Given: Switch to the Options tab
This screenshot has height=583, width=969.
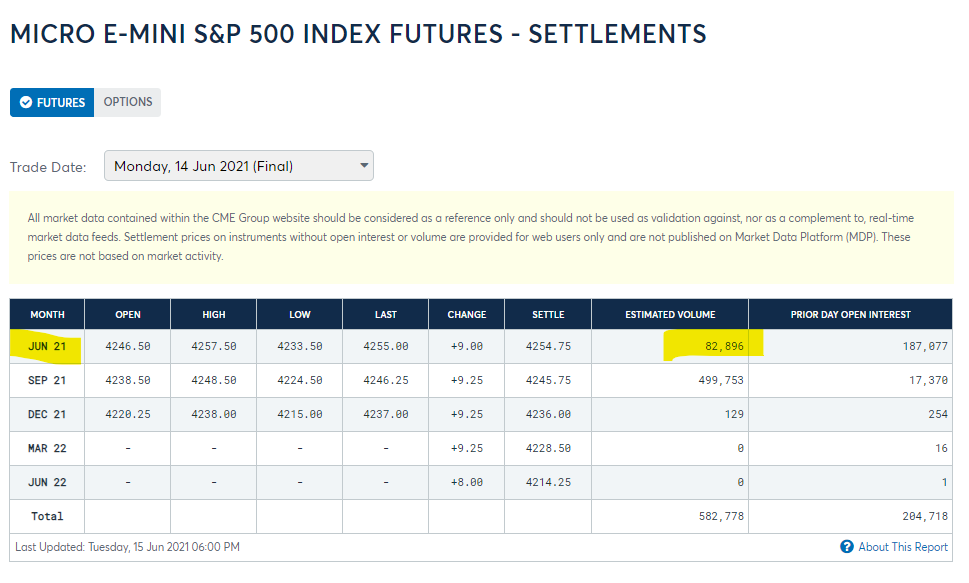Looking at the screenshot, I should point(127,102).
